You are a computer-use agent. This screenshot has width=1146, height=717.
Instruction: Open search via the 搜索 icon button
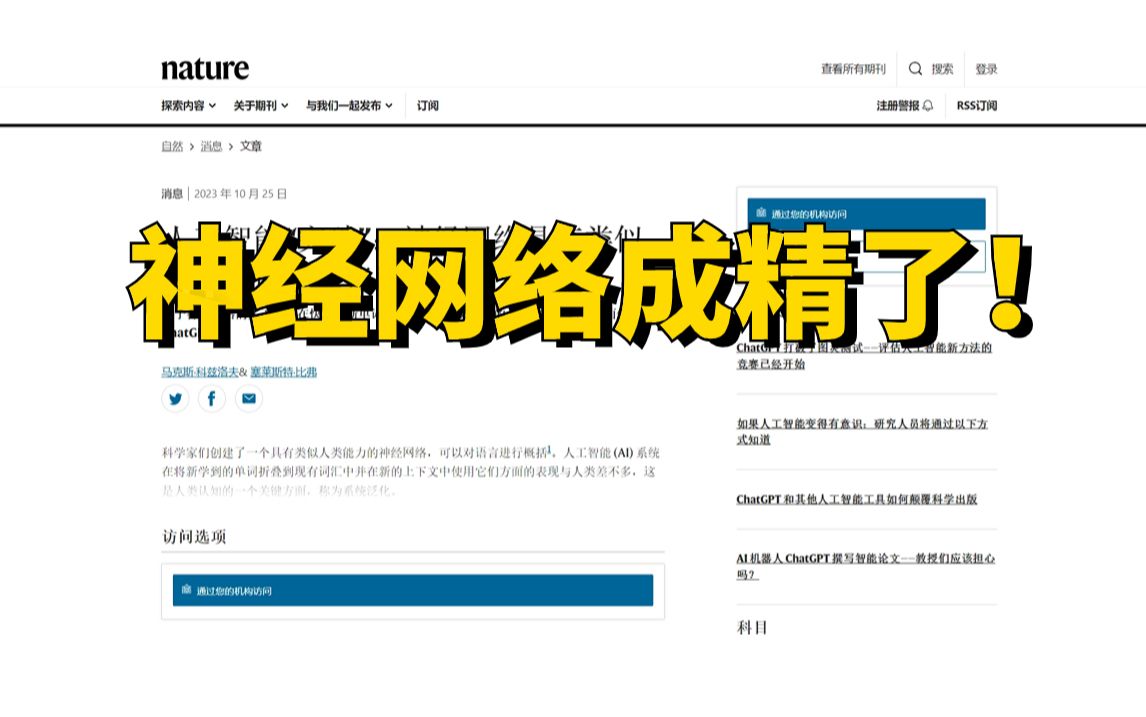click(x=943, y=69)
